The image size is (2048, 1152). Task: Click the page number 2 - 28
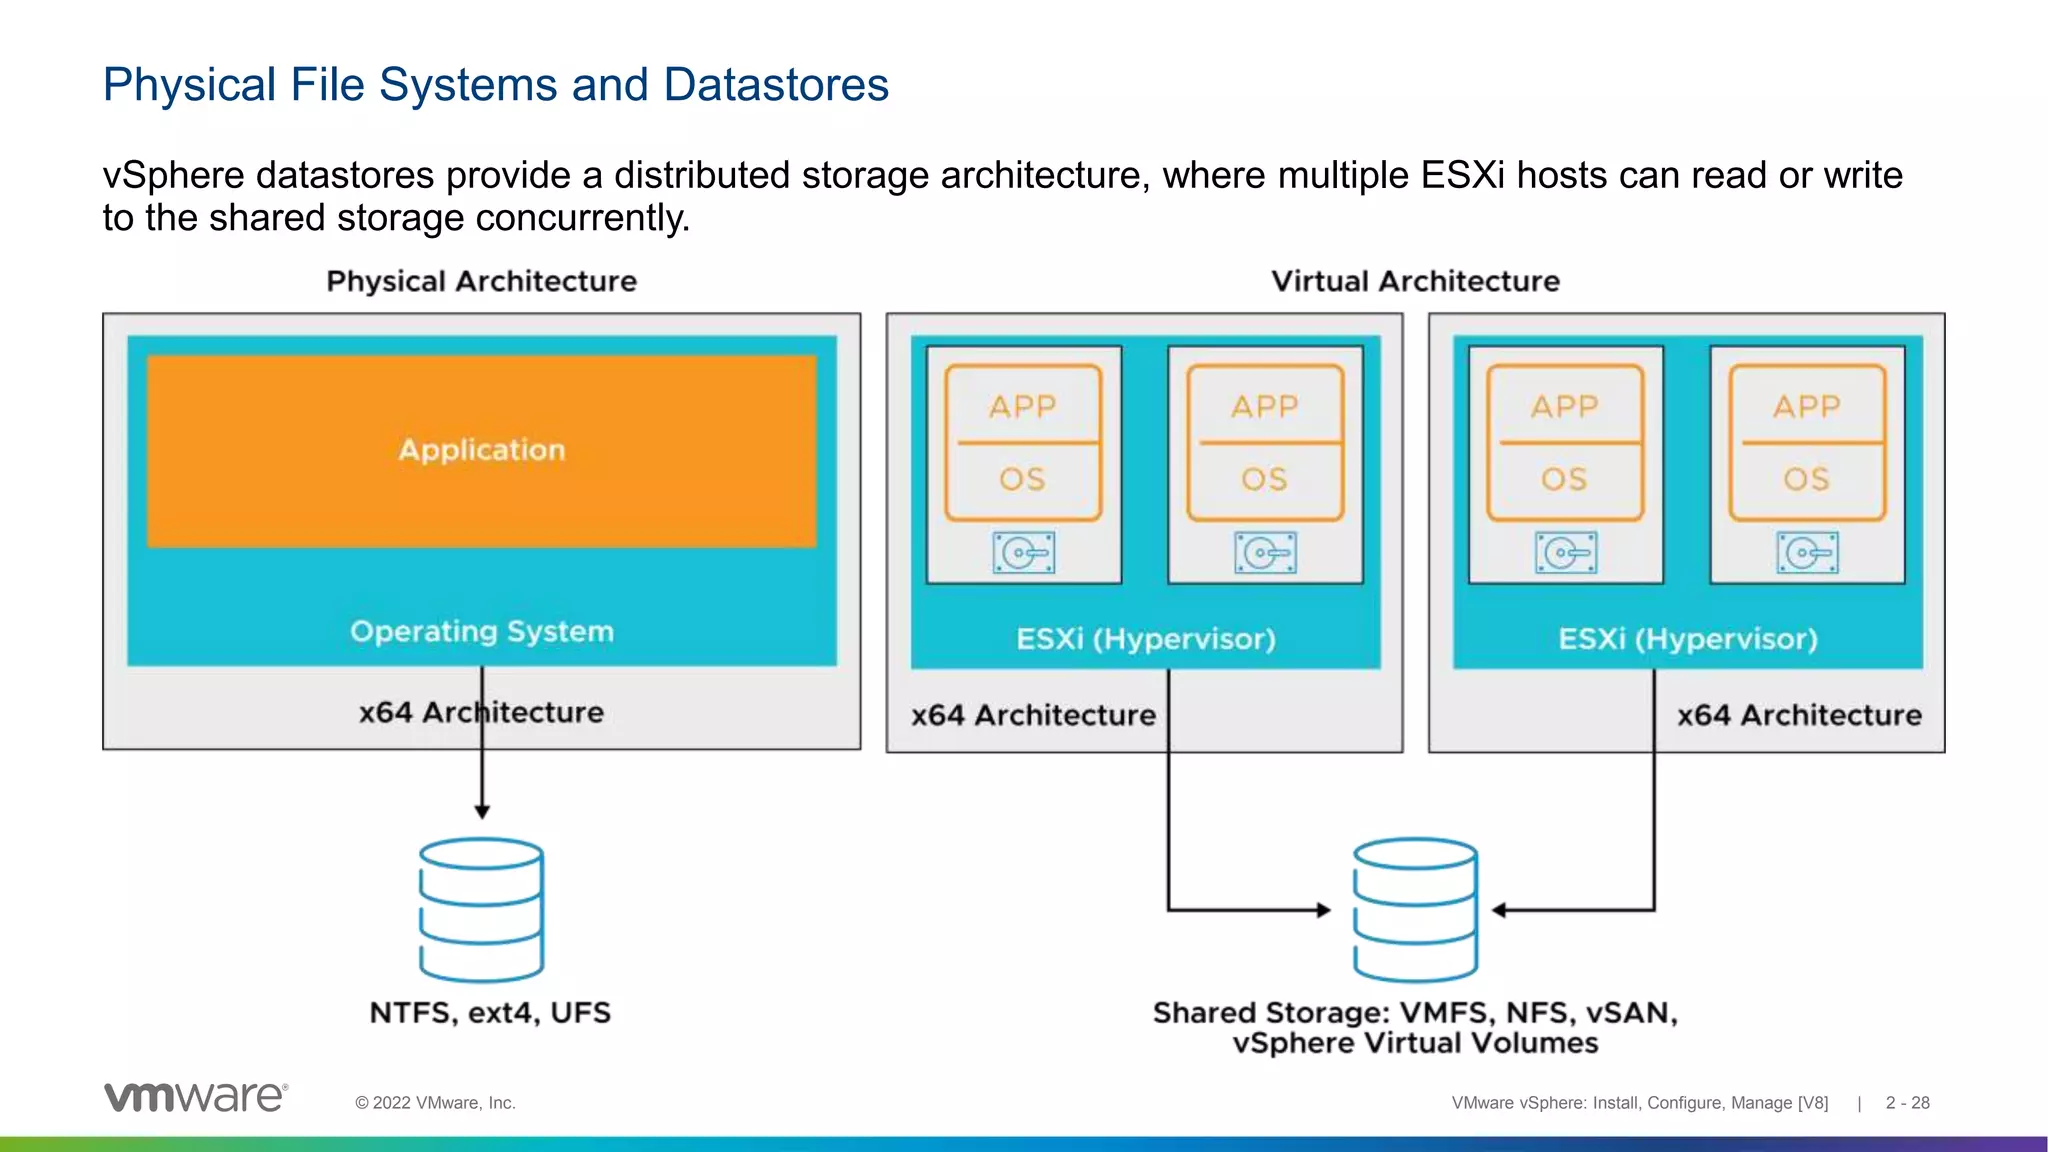click(1907, 1103)
